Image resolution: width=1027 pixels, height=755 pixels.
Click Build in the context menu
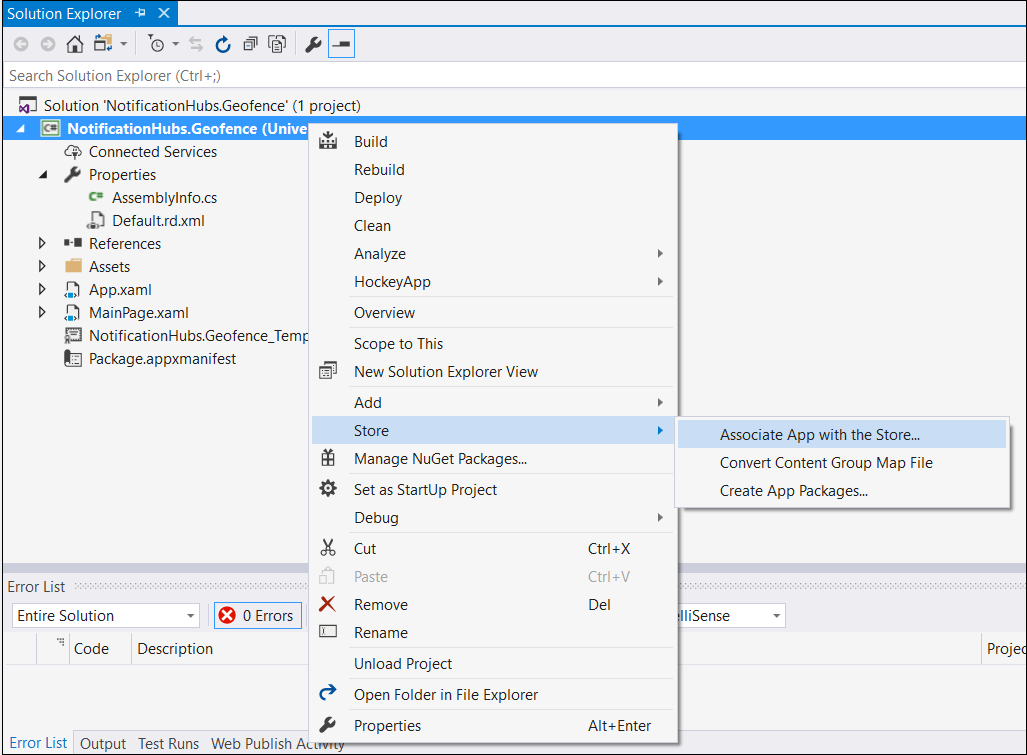pyautogui.click(x=372, y=141)
